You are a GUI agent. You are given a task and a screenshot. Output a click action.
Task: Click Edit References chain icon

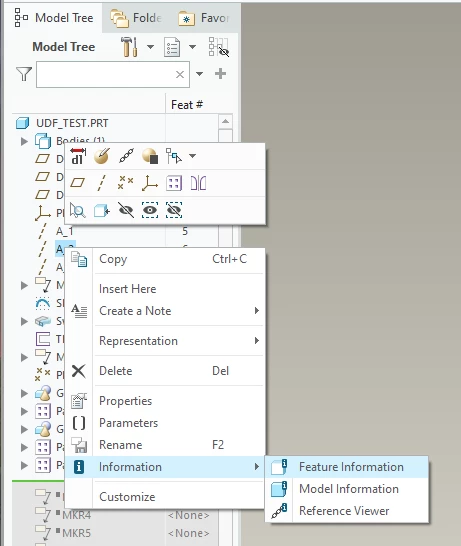126,156
